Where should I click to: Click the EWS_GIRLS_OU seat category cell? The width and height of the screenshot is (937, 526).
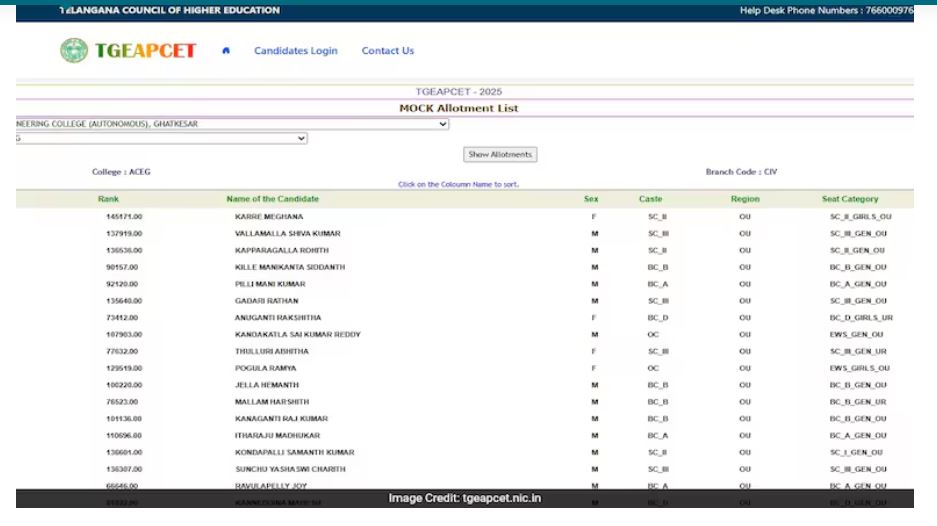(x=859, y=368)
